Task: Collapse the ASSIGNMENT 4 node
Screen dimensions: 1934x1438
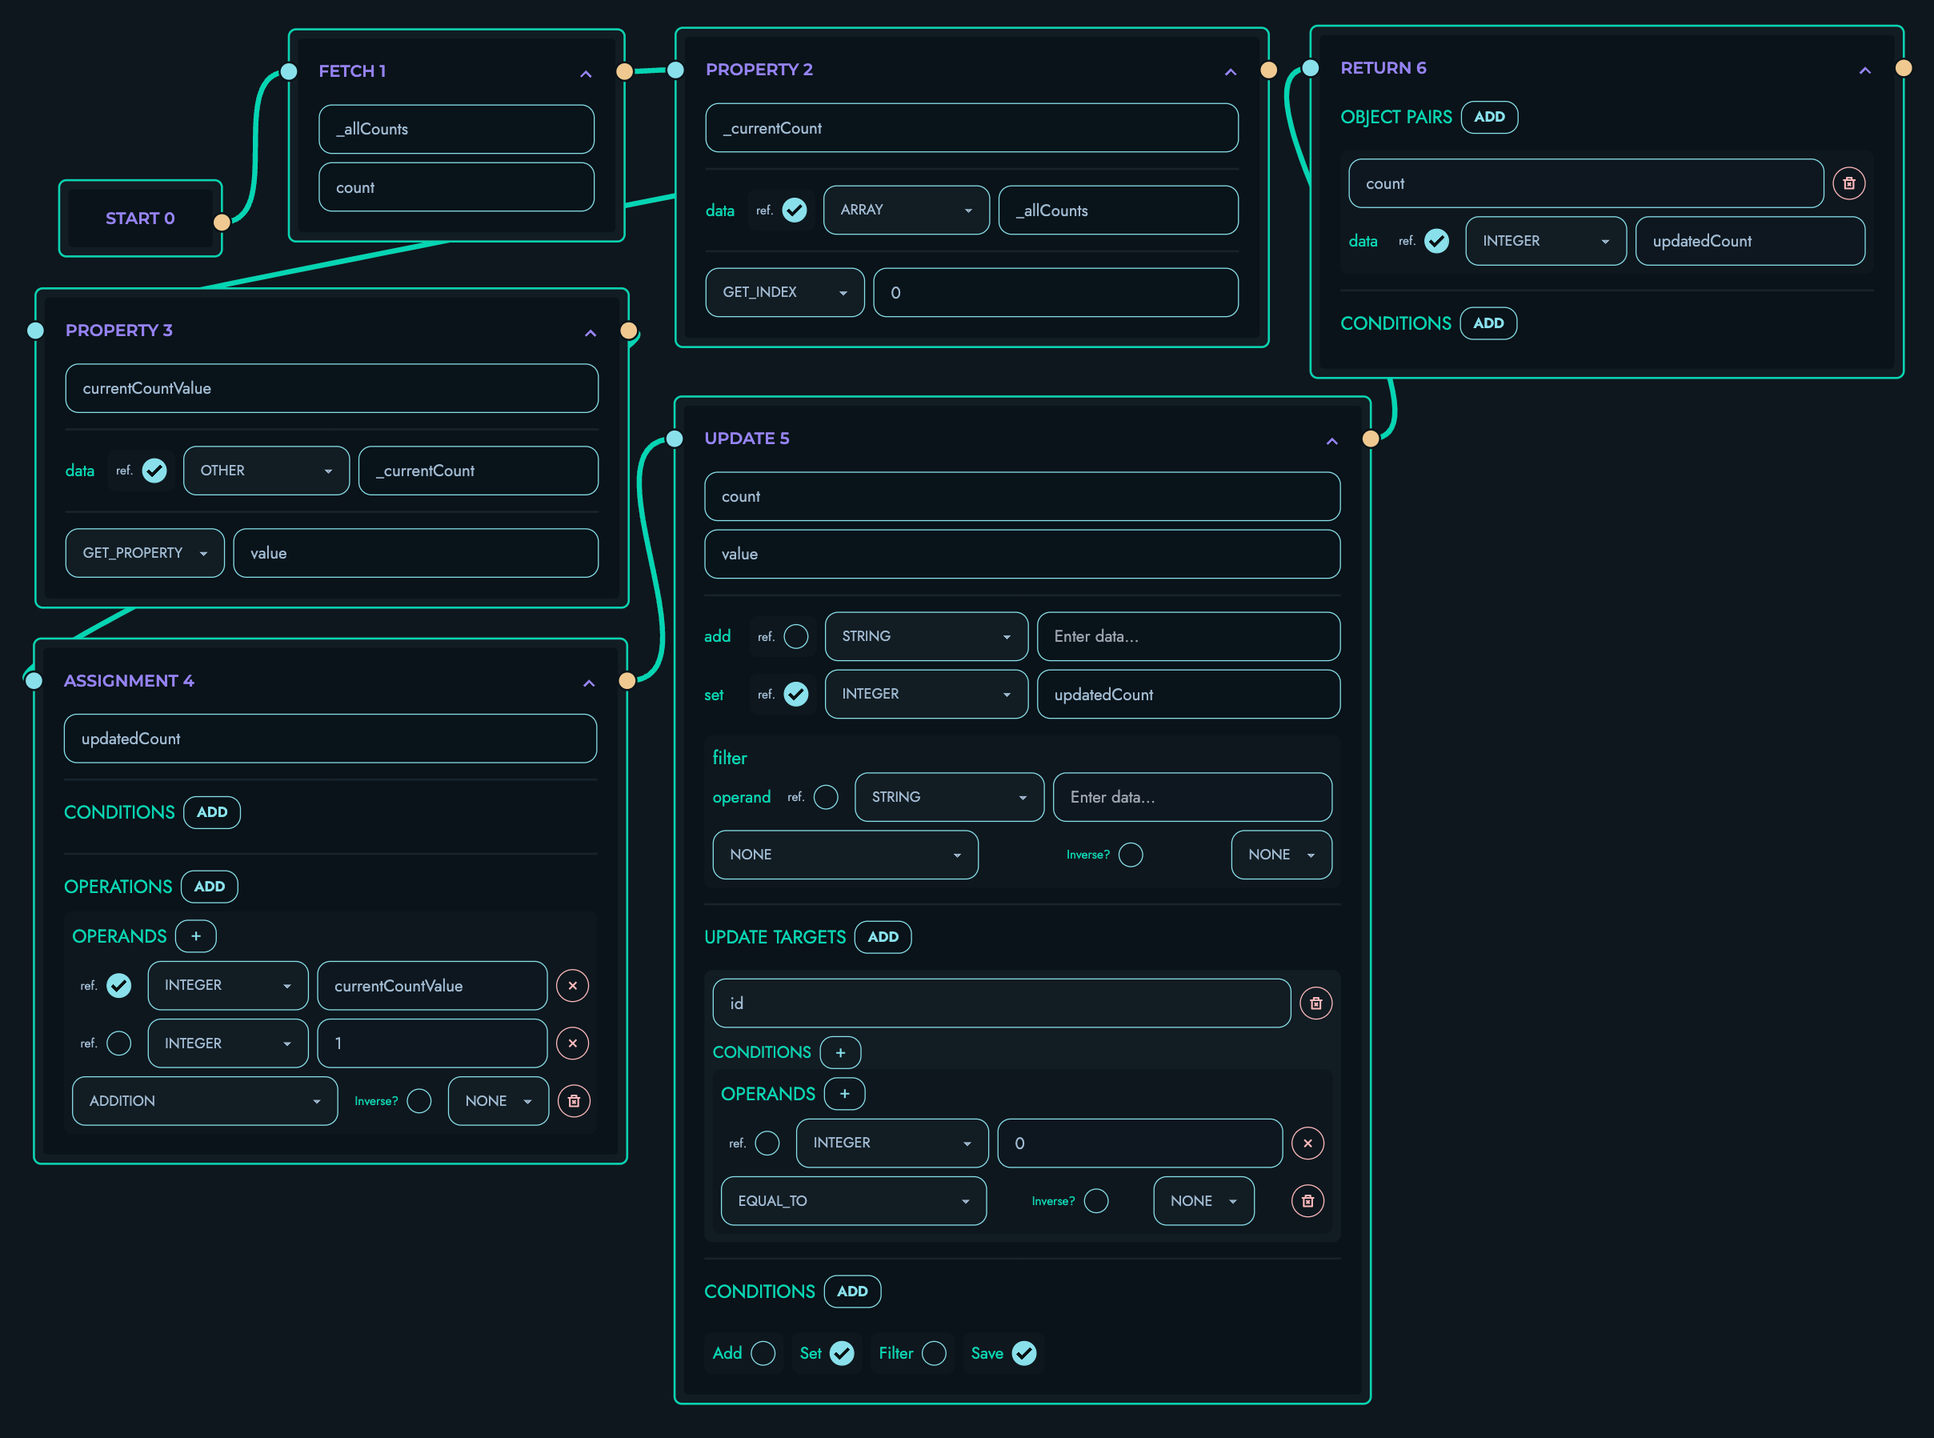Action: point(589,683)
